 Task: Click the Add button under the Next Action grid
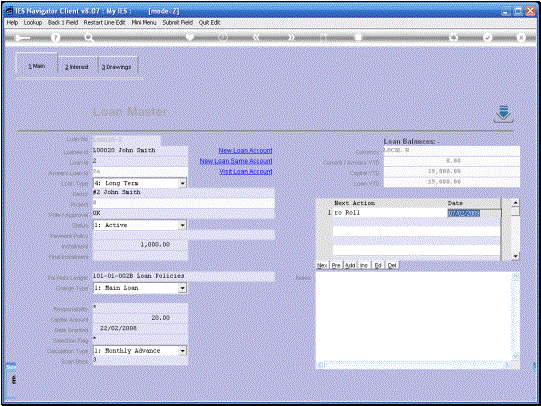[x=350, y=265]
